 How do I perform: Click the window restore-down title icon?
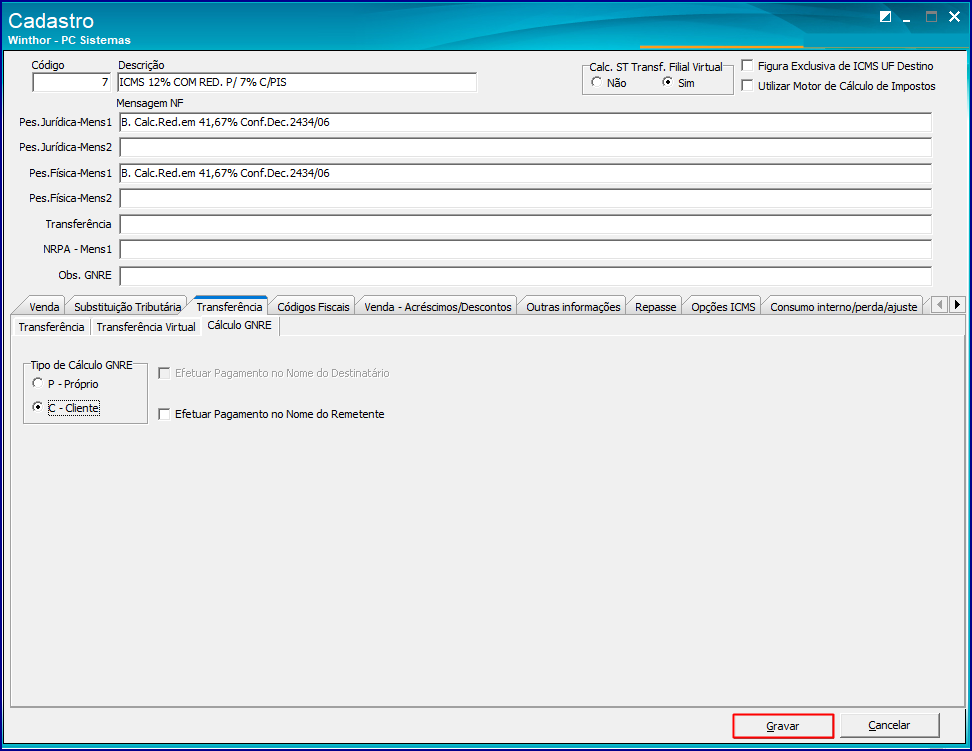tap(885, 17)
